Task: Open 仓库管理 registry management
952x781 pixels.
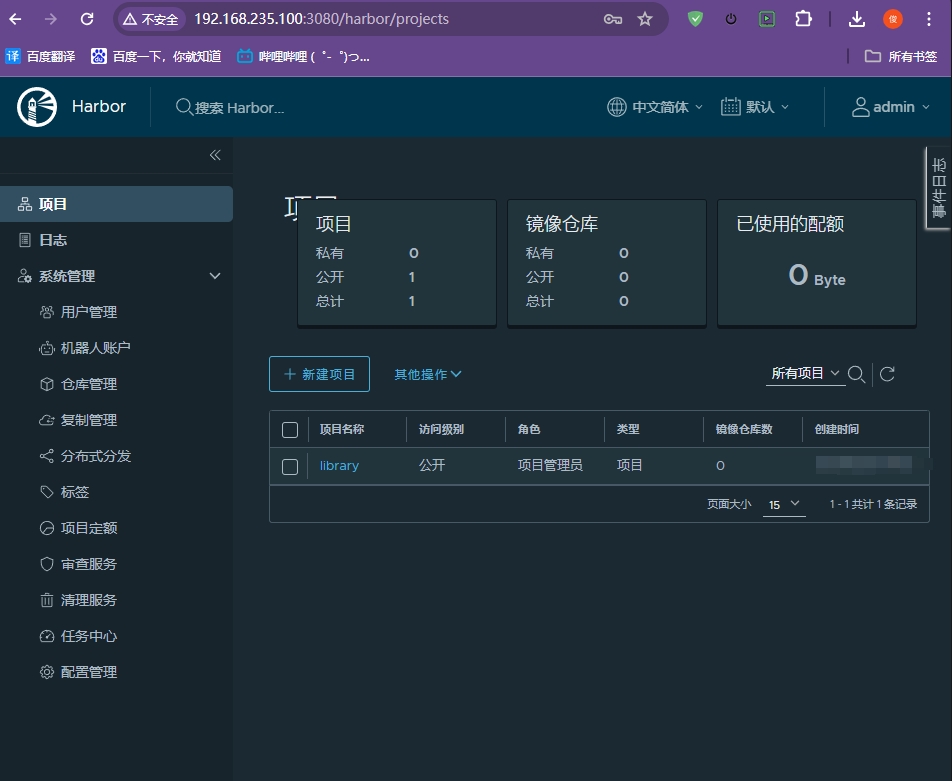Action: click(88, 384)
